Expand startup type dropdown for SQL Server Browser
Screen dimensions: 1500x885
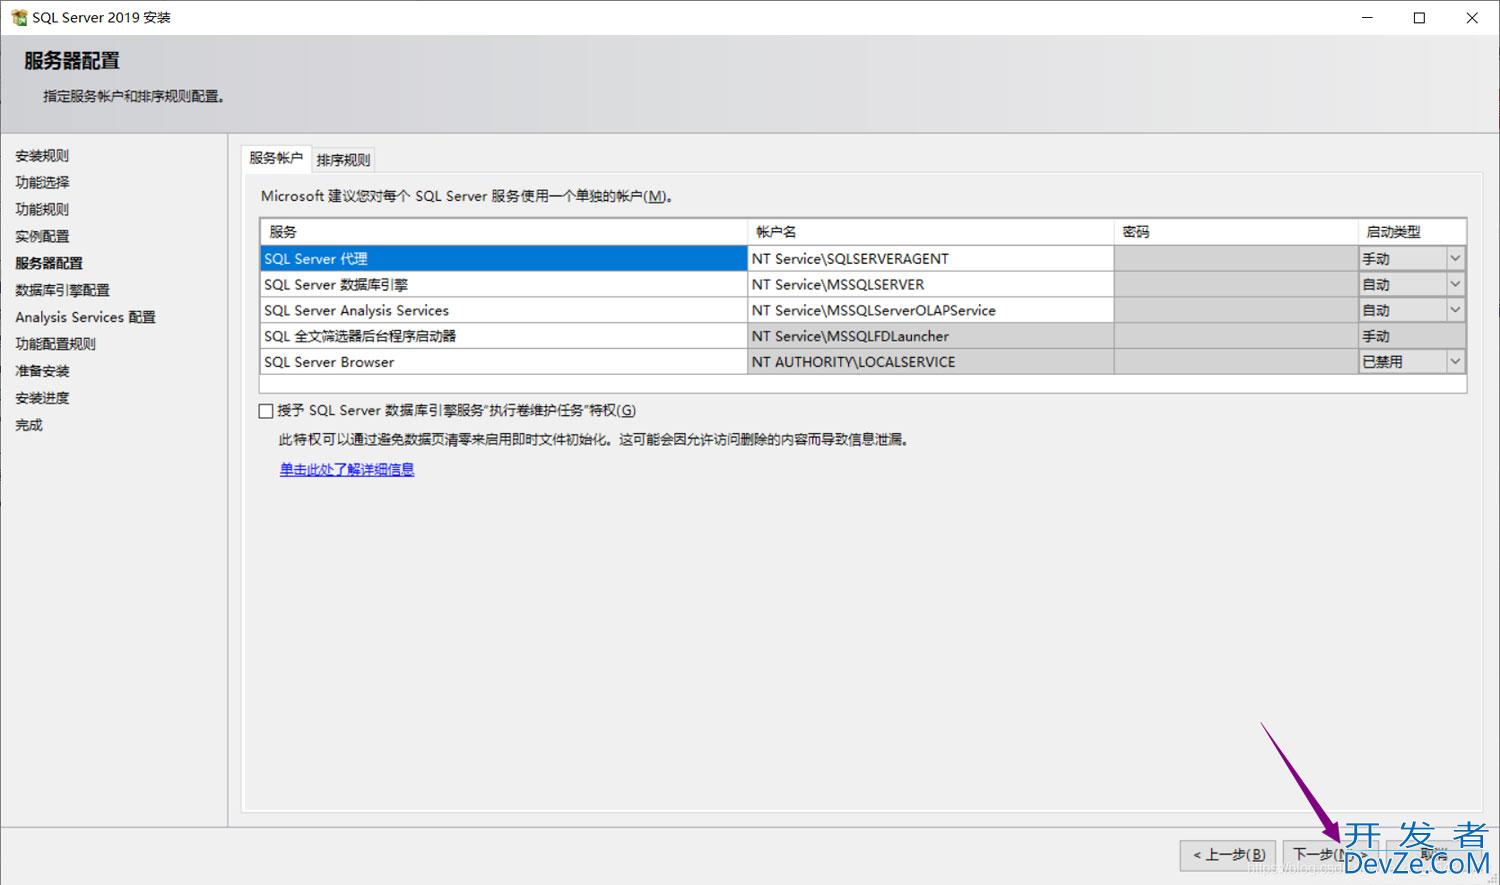1455,362
